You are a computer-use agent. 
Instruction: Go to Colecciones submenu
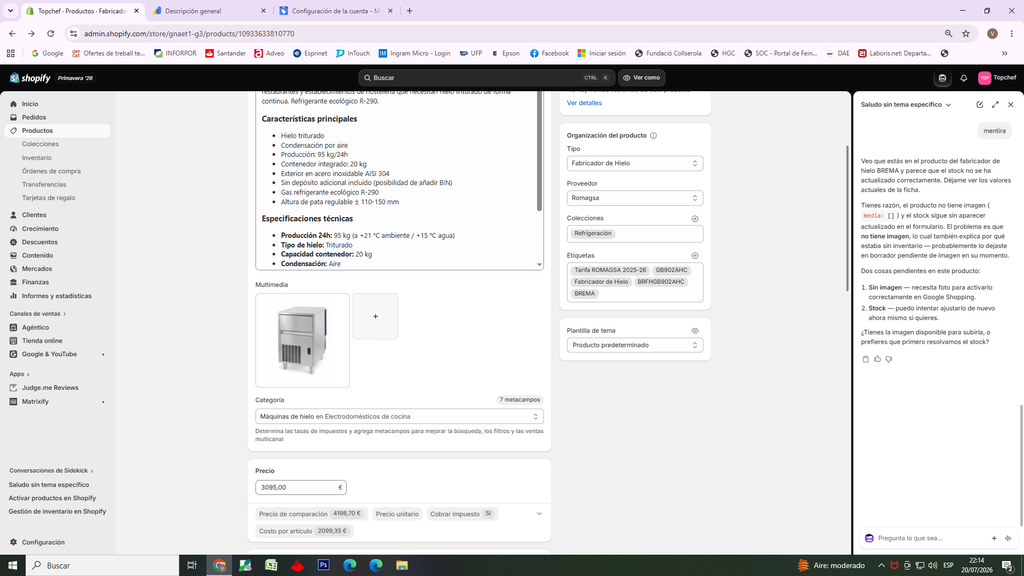point(40,144)
